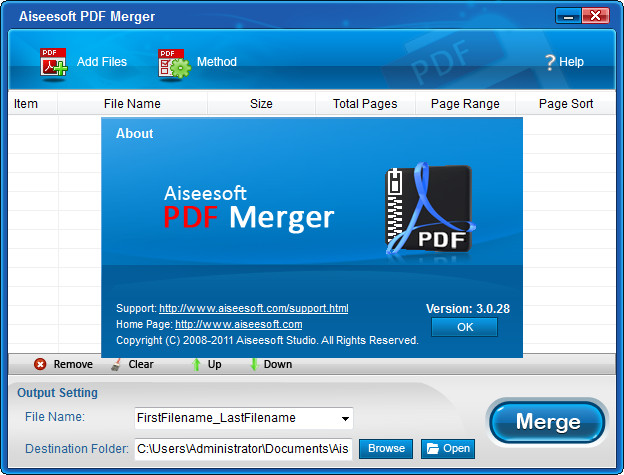Open the support.html link

[x=254, y=308]
